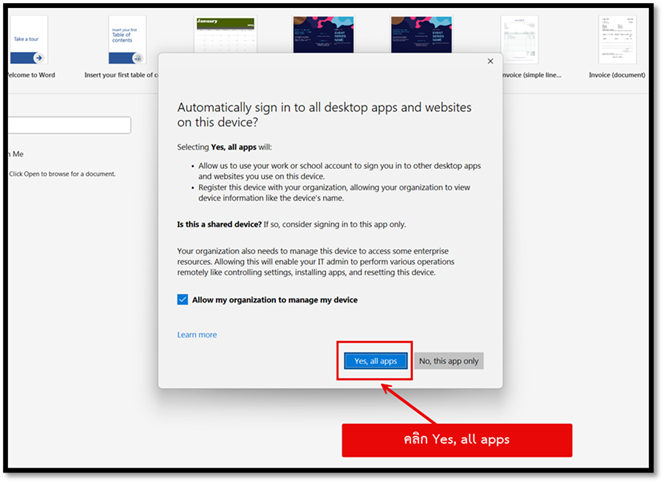The image size is (664, 483).
Task: Select the table of contents template thumbnail
Action: pyautogui.click(x=127, y=40)
